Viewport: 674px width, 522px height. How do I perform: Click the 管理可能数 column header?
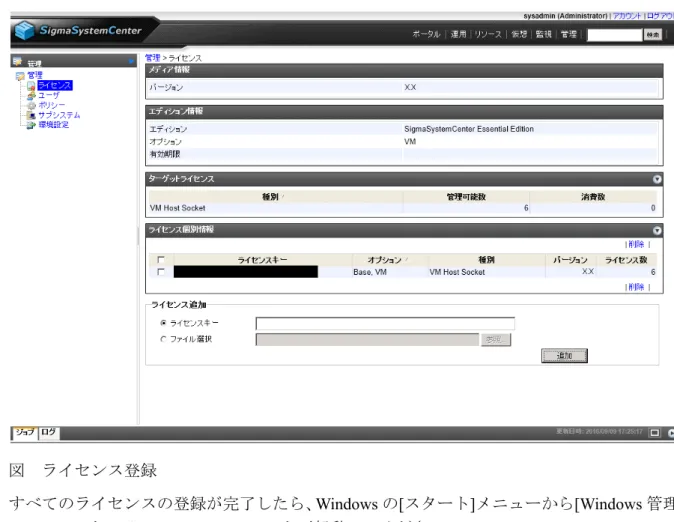466,197
